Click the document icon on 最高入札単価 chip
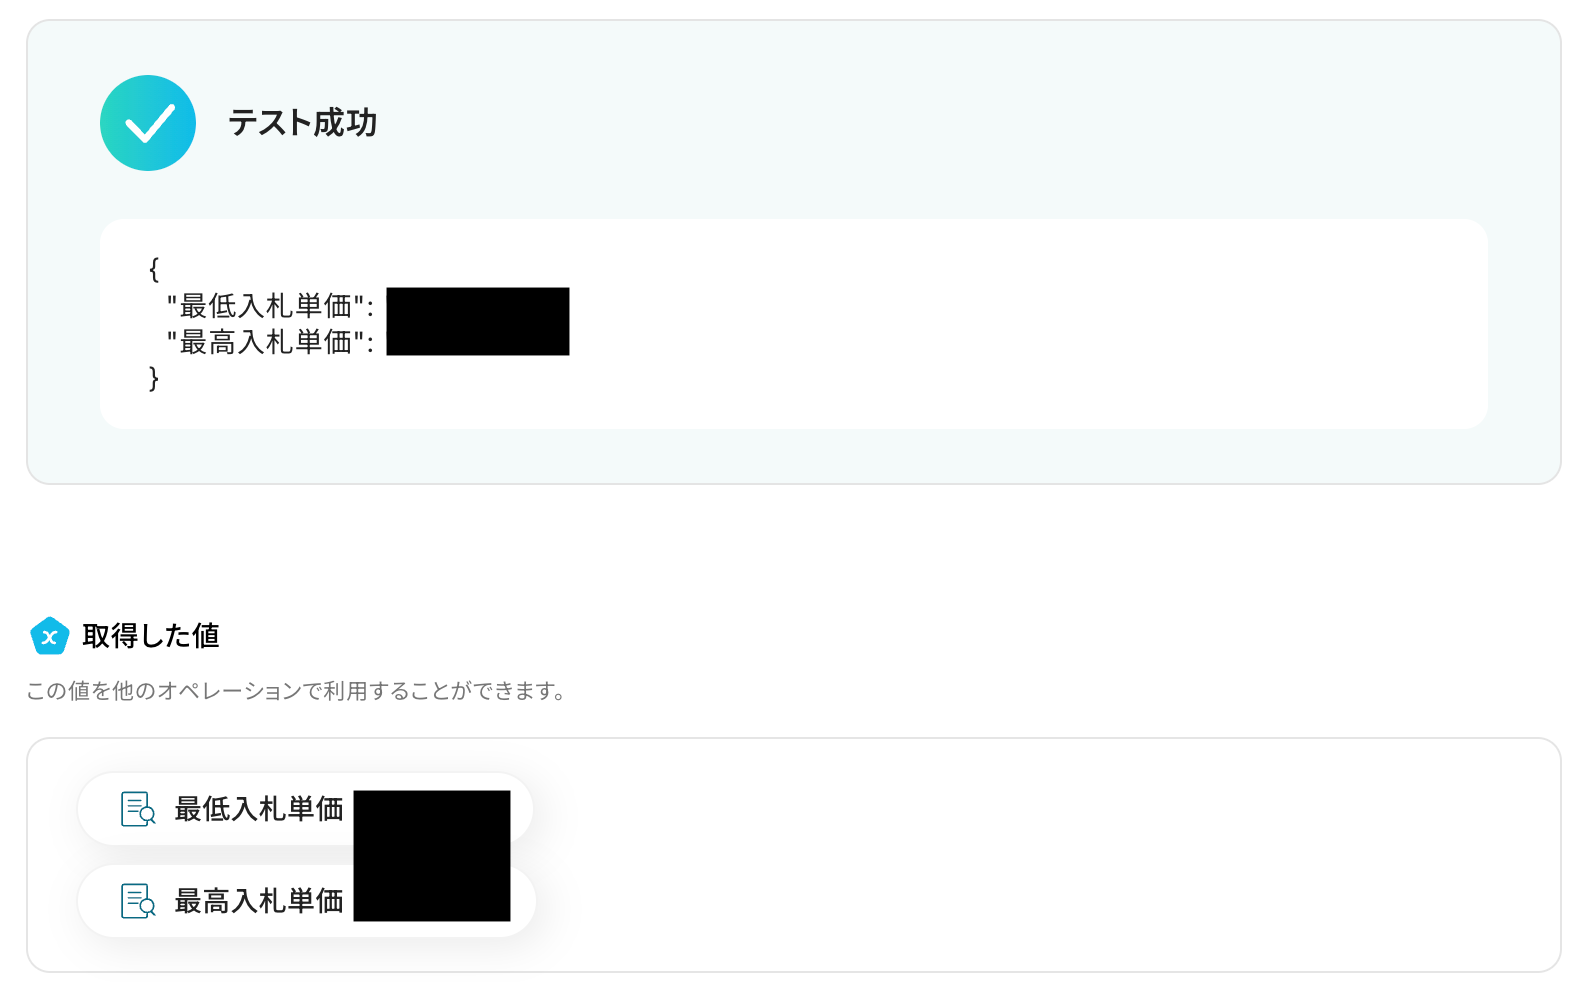 tap(138, 901)
